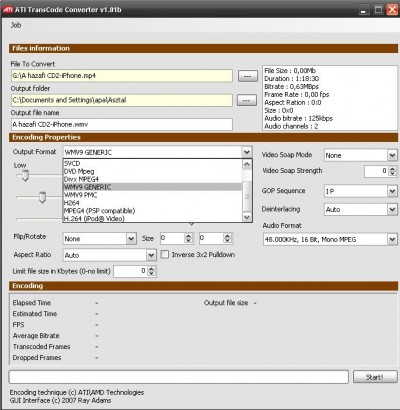Click the Output file name field

122,124
